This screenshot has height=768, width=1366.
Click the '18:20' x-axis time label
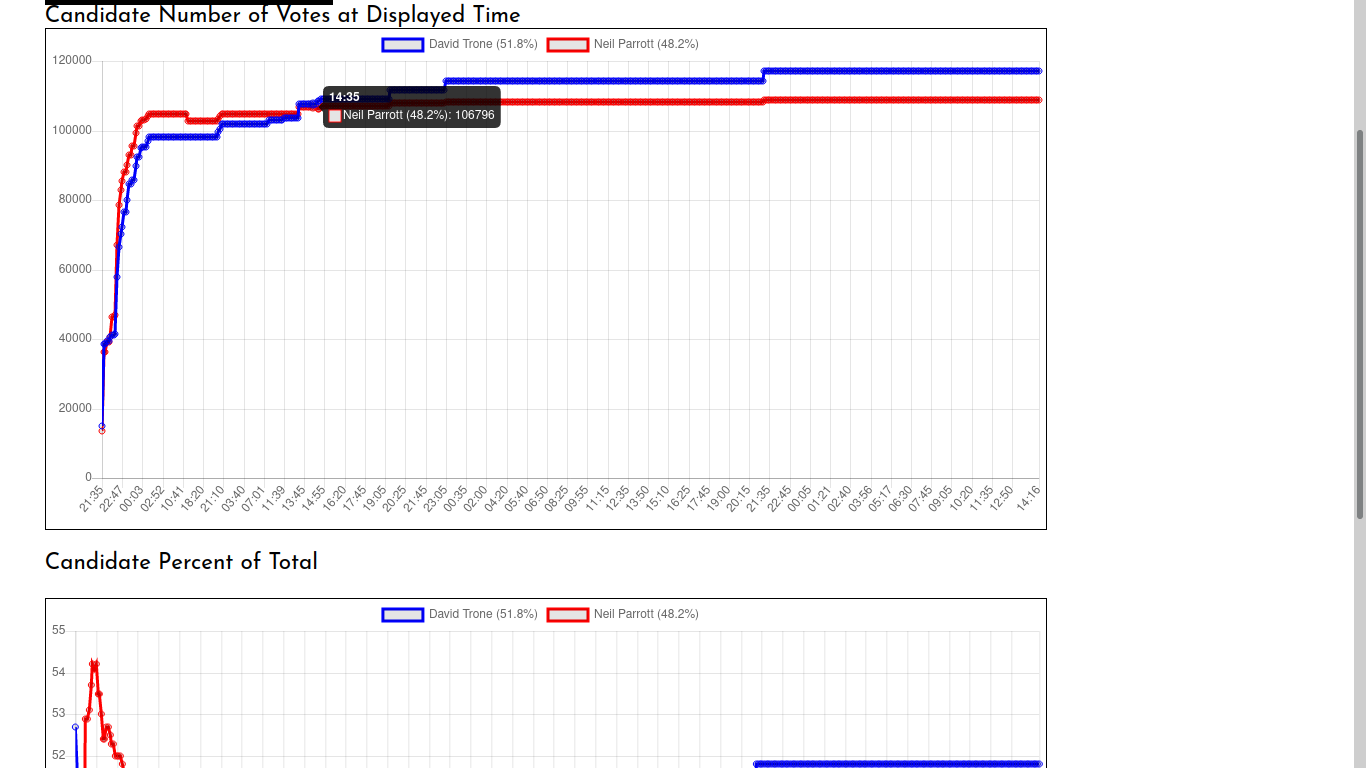click(x=194, y=497)
